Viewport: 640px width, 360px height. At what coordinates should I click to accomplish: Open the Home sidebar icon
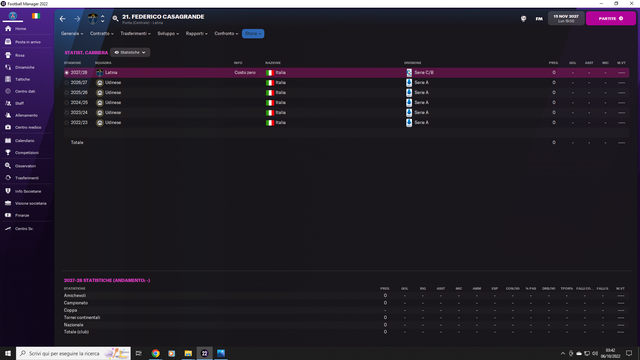[x=8, y=29]
